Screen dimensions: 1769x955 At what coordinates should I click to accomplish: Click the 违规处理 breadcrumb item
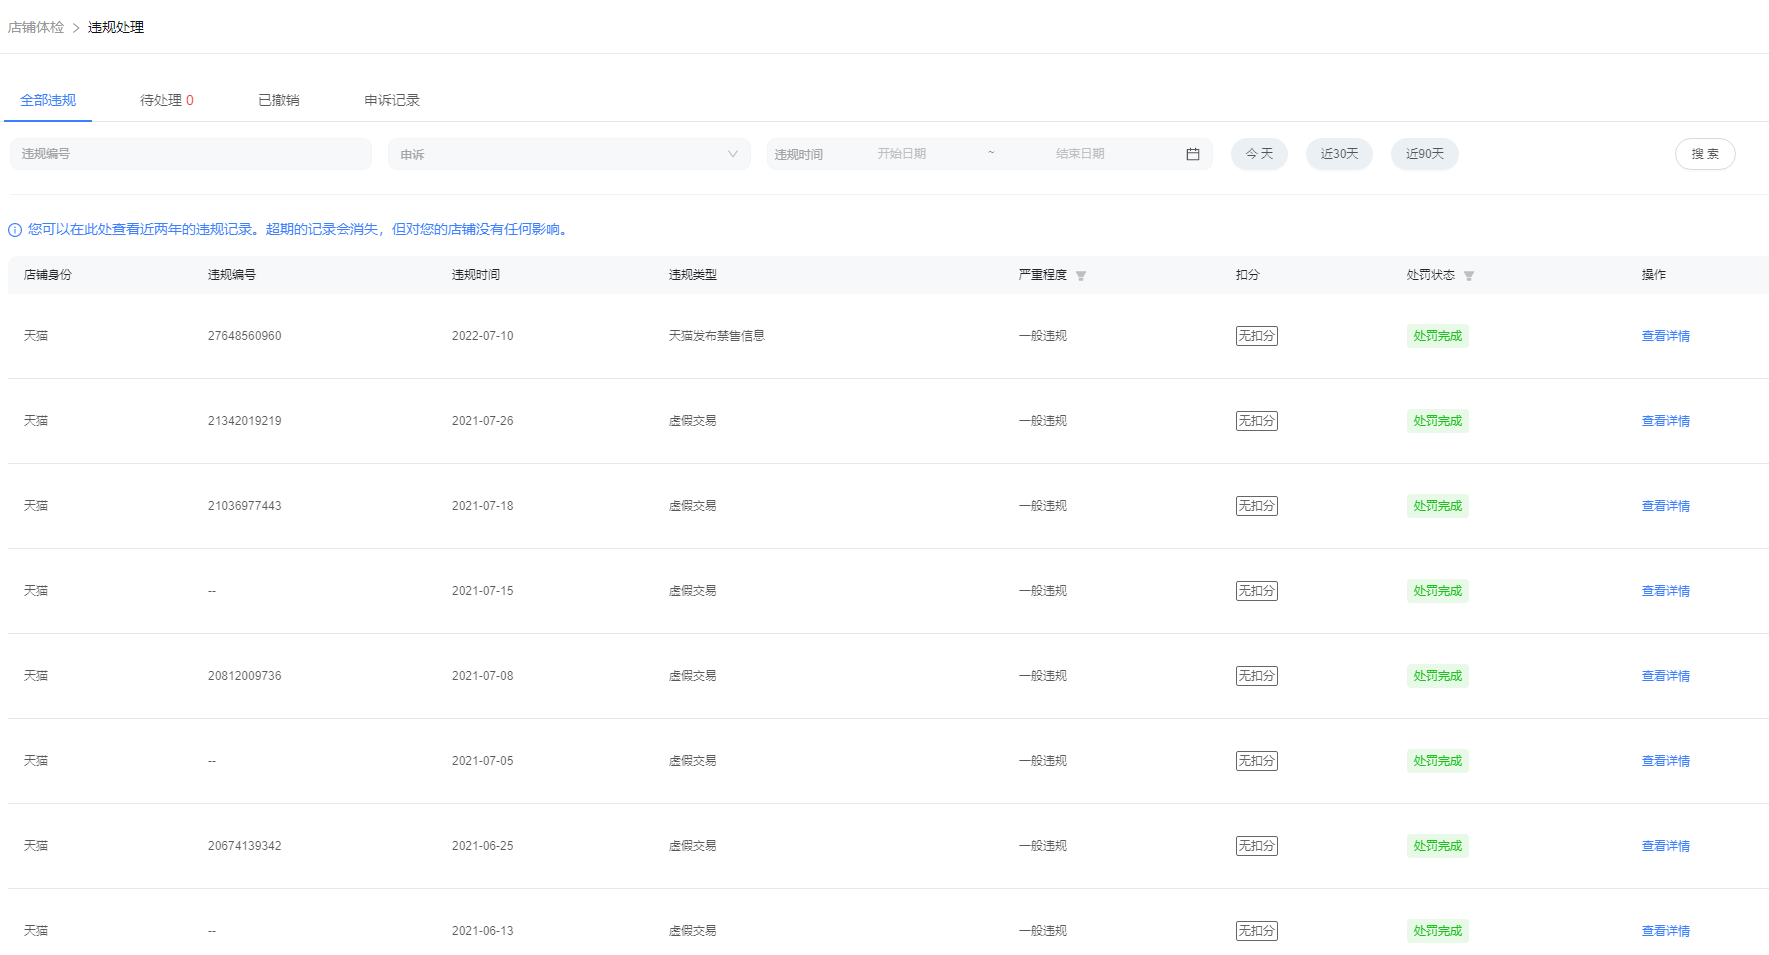pyautogui.click(x=116, y=27)
